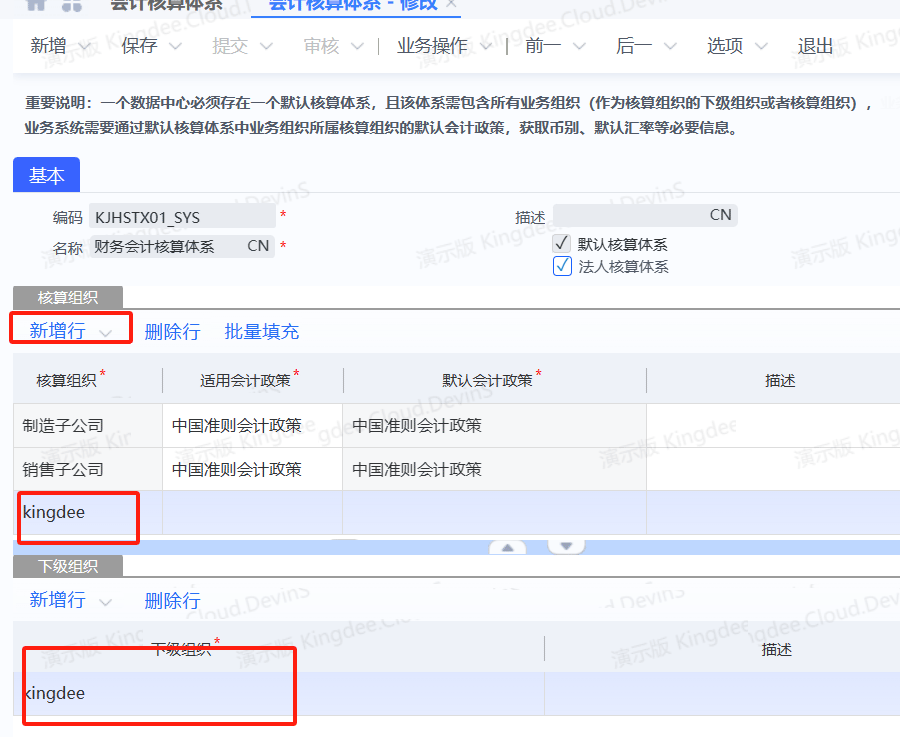Select the 销售子公司 row cell
Image resolution: width=900 pixels, height=737 pixels.
pos(88,470)
